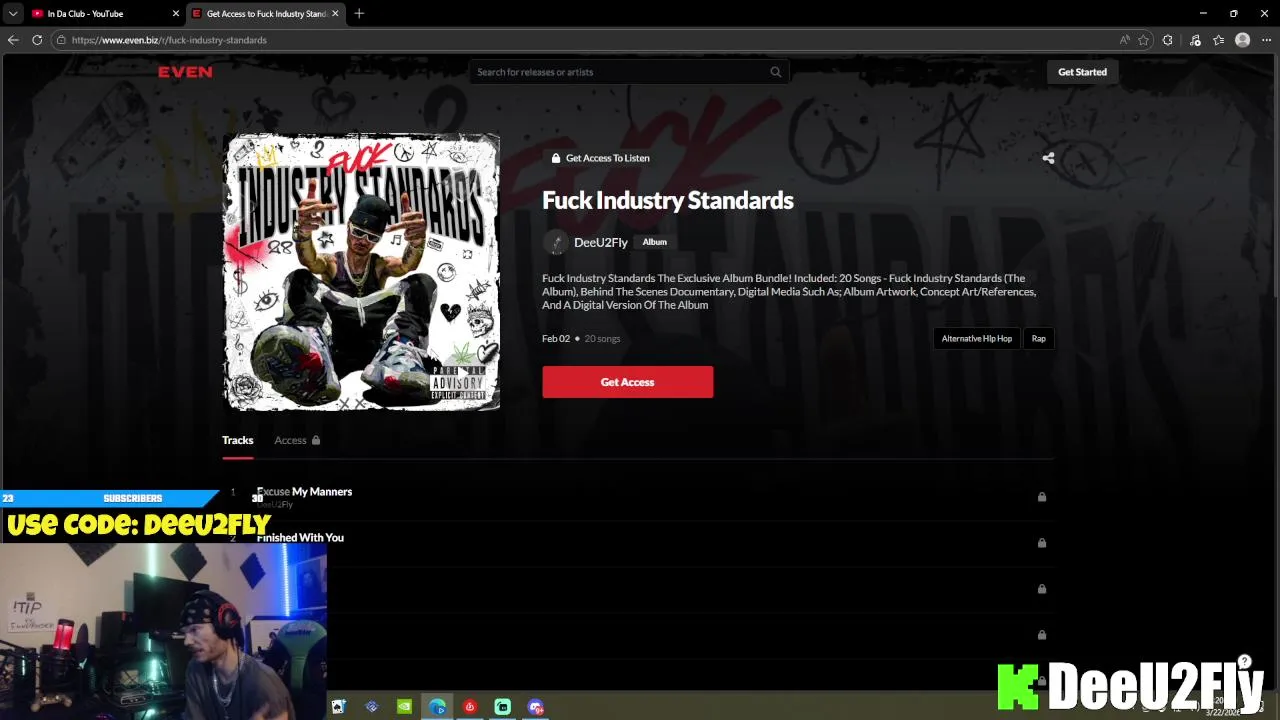Open the media control music icon
The width and height of the screenshot is (1280, 720).
(x=1195, y=40)
